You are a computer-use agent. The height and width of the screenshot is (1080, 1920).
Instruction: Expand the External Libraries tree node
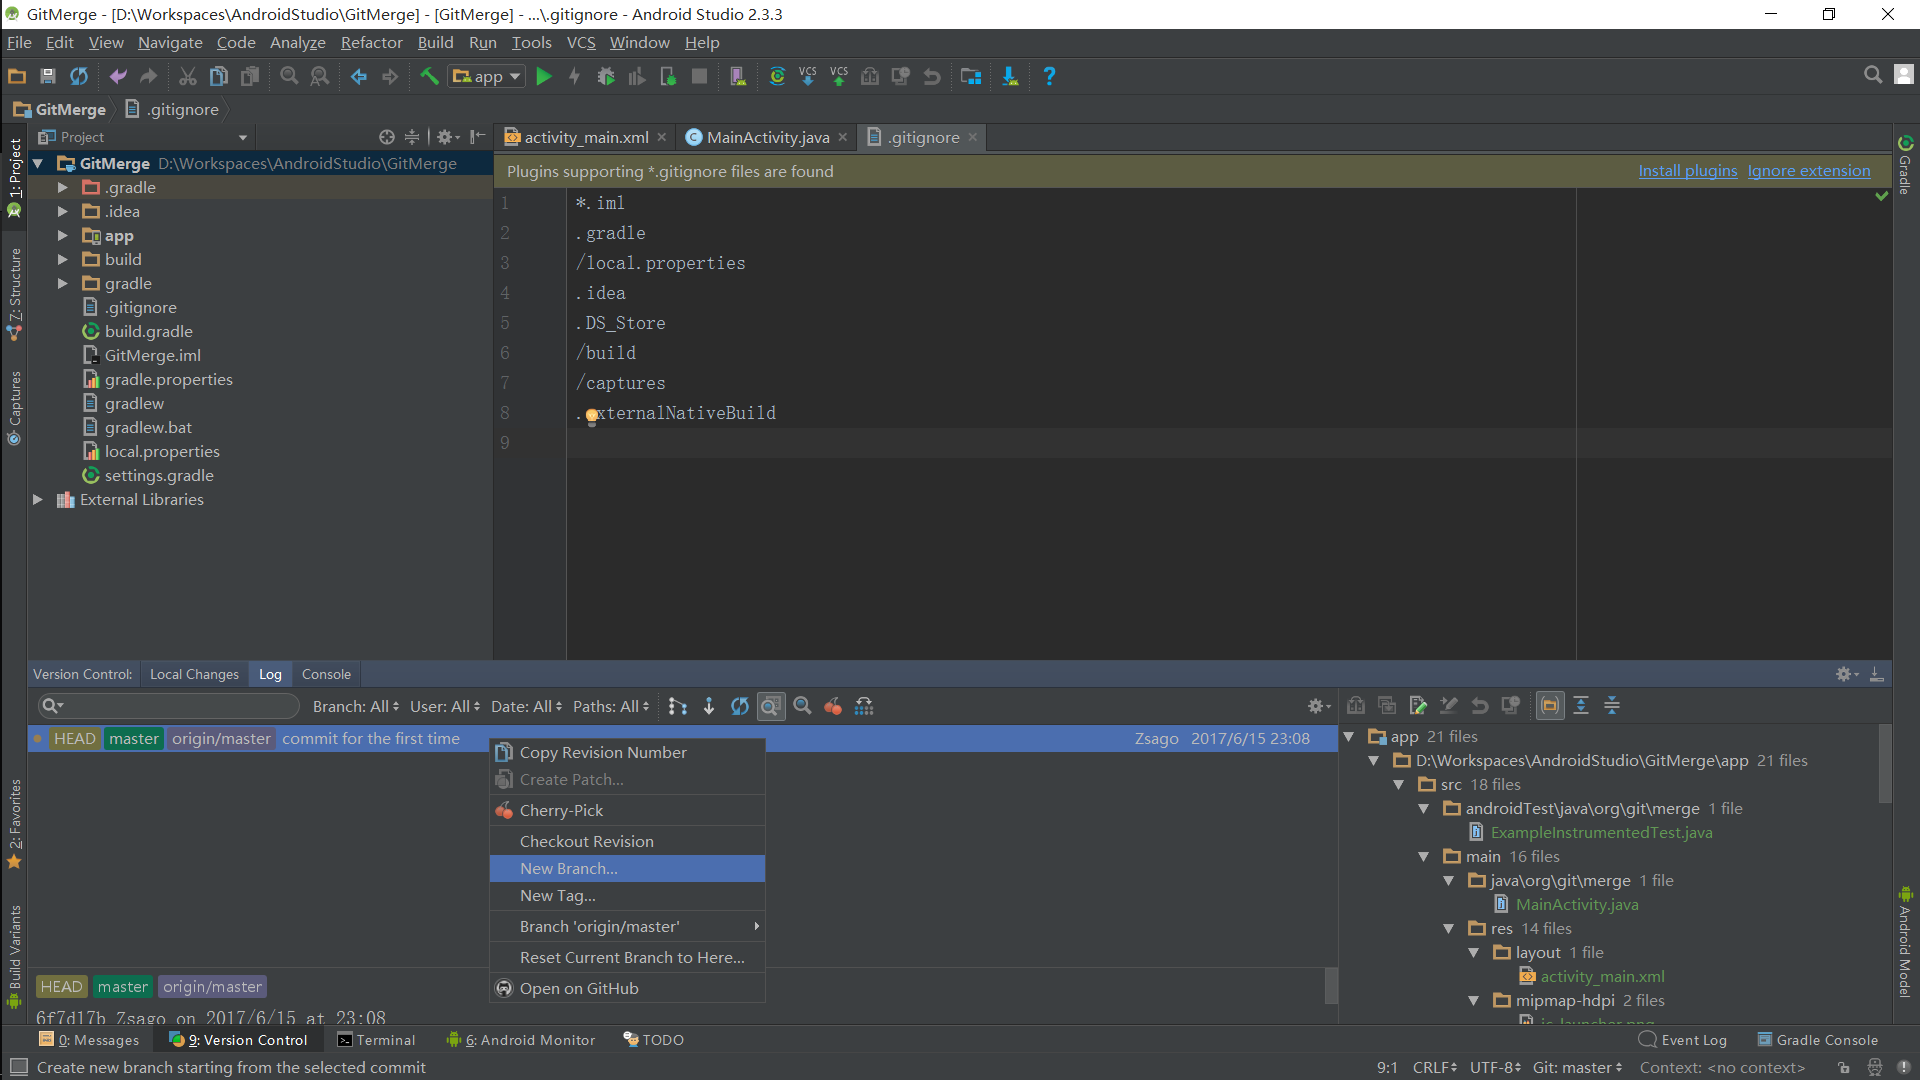point(38,498)
